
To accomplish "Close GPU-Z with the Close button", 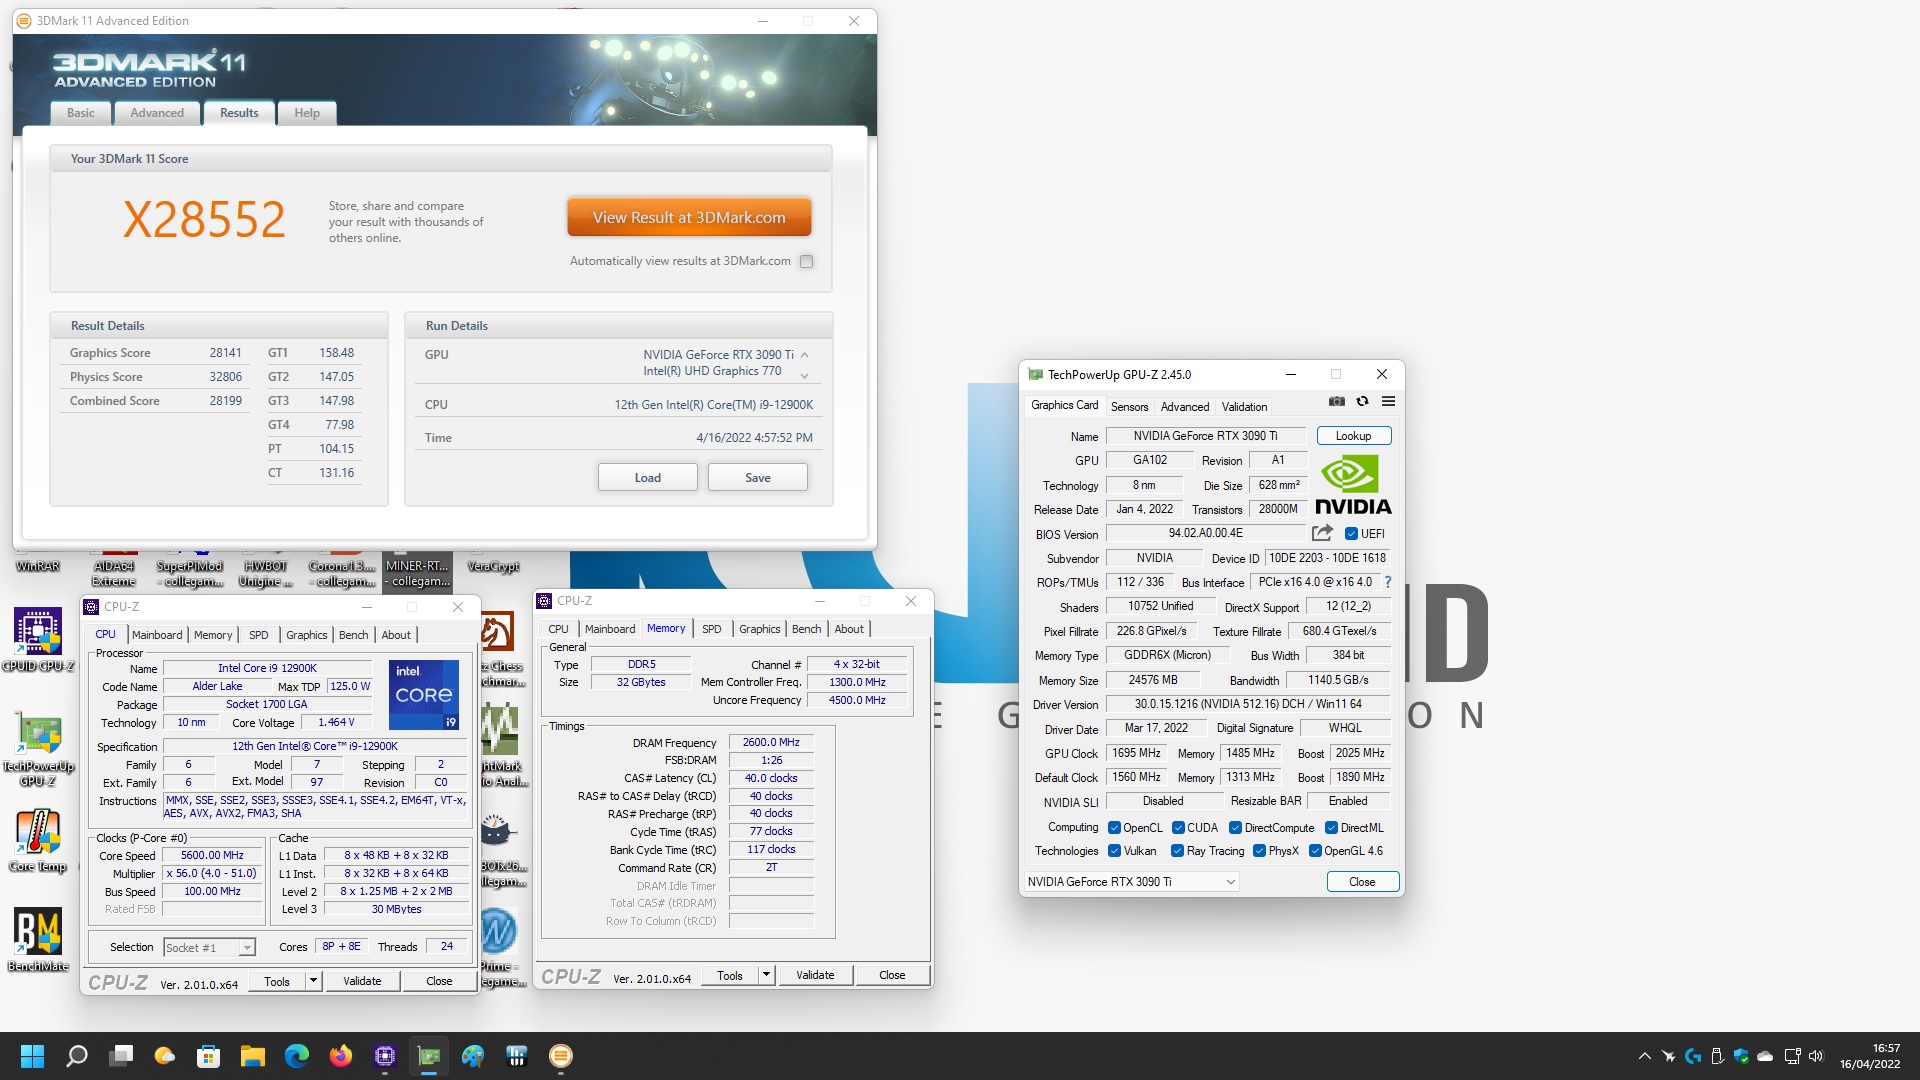I will click(1362, 882).
